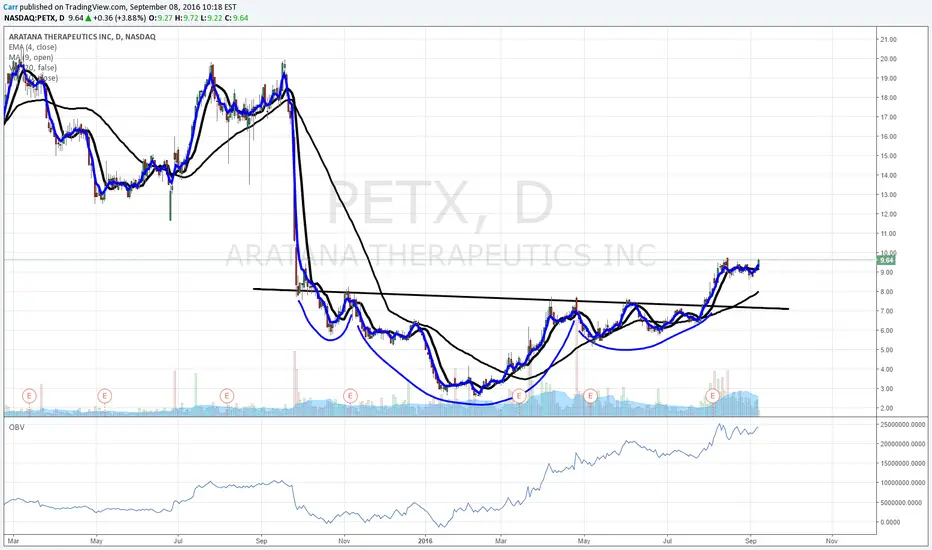Click the 21.00 price axis label

pyautogui.click(x=889, y=39)
